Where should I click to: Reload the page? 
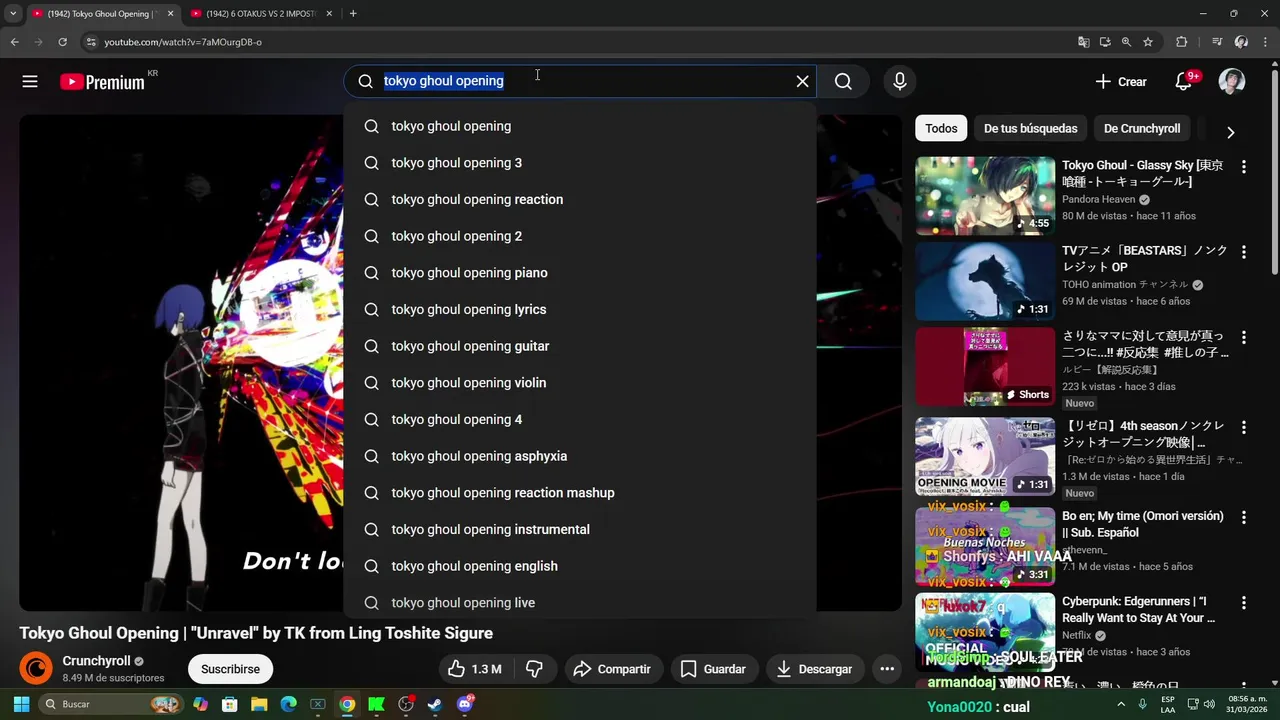click(62, 42)
